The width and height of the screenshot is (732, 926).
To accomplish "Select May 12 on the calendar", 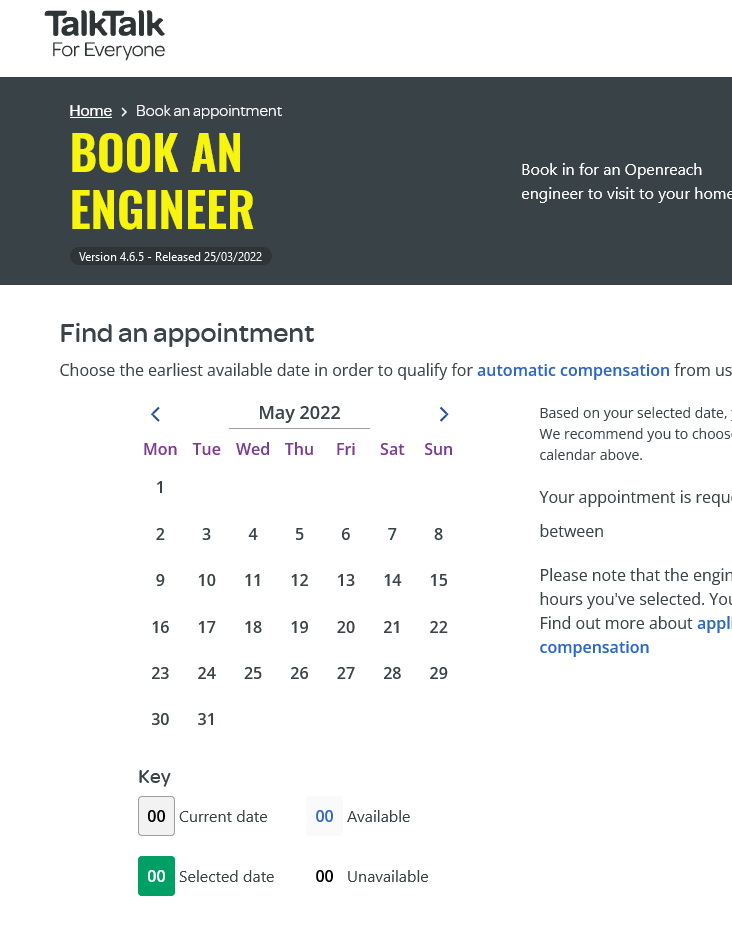I will 299,581.
